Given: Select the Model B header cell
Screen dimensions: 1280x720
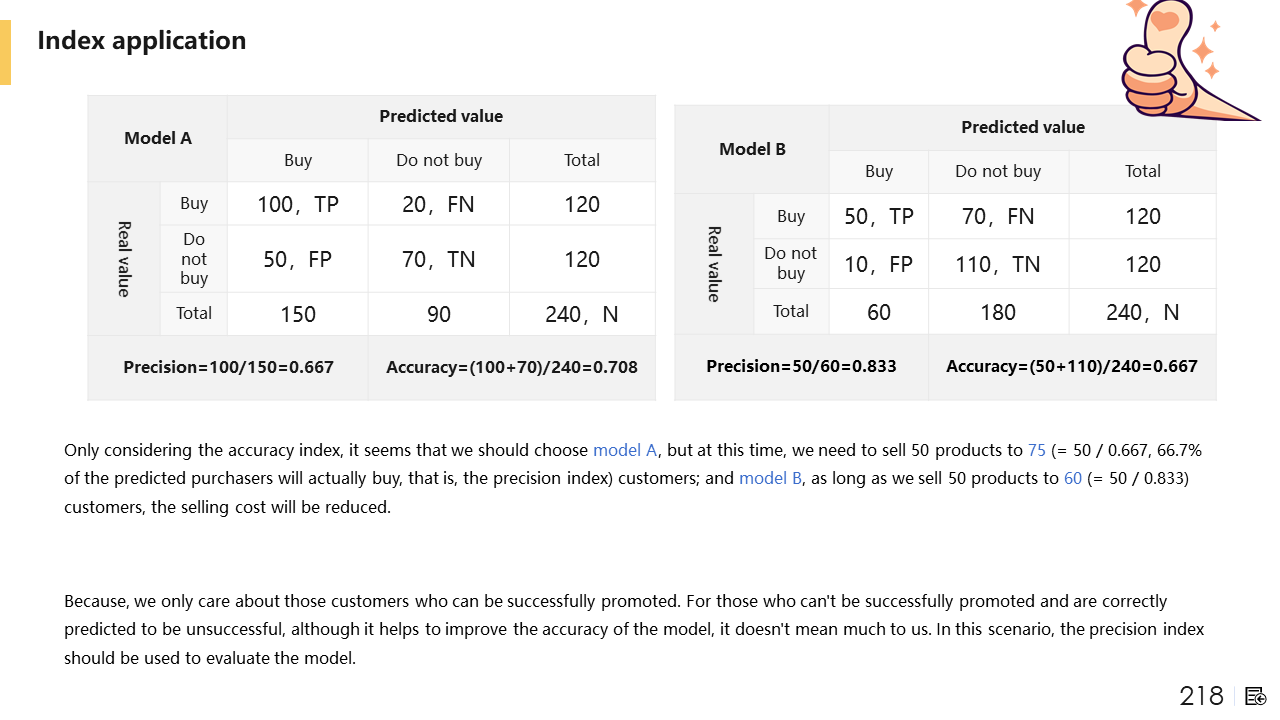Looking at the screenshot, I should click(x=752, y=149).
